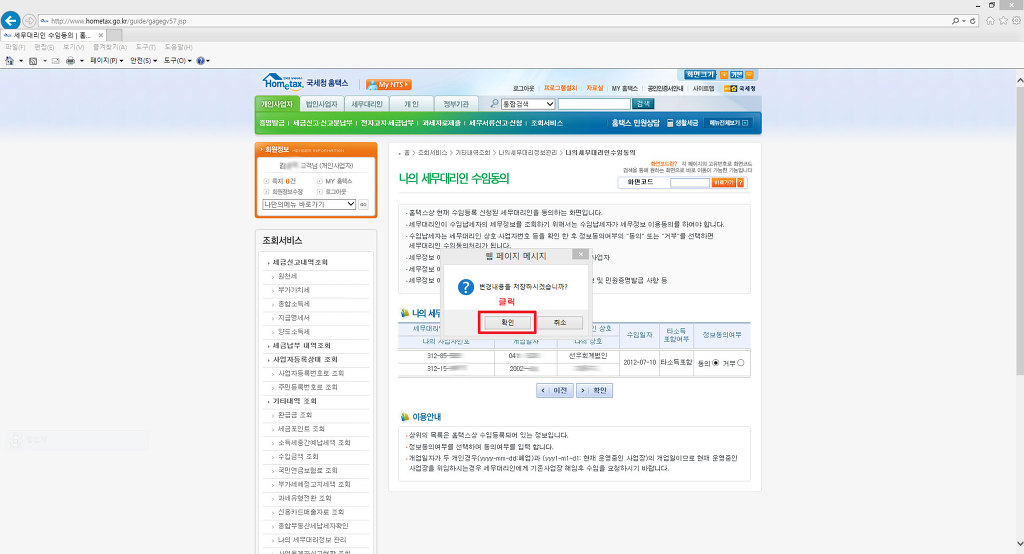This screenshot has height=554, width=1024.
Task: Click the 사이트맵 link
Action: pyautogui.click(x=703, y=88)
